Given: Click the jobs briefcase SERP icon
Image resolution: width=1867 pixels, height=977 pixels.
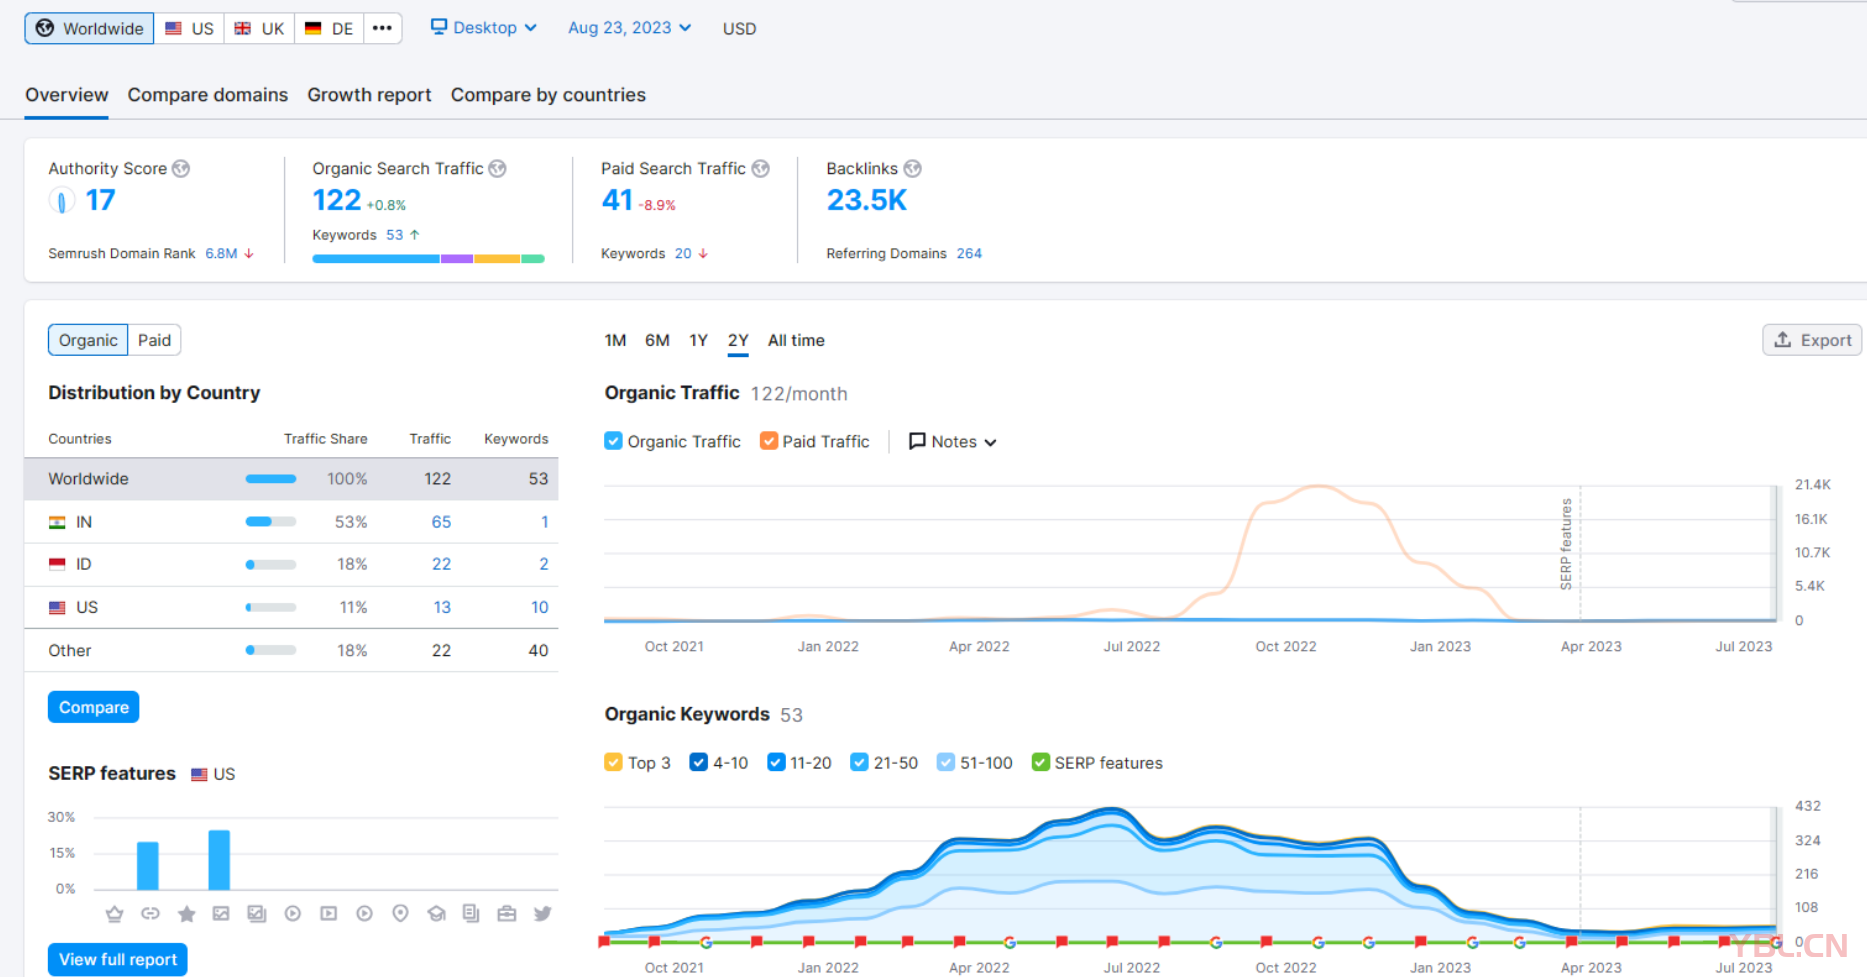Looking at the screenshot, I should click(x=507, y=913).
